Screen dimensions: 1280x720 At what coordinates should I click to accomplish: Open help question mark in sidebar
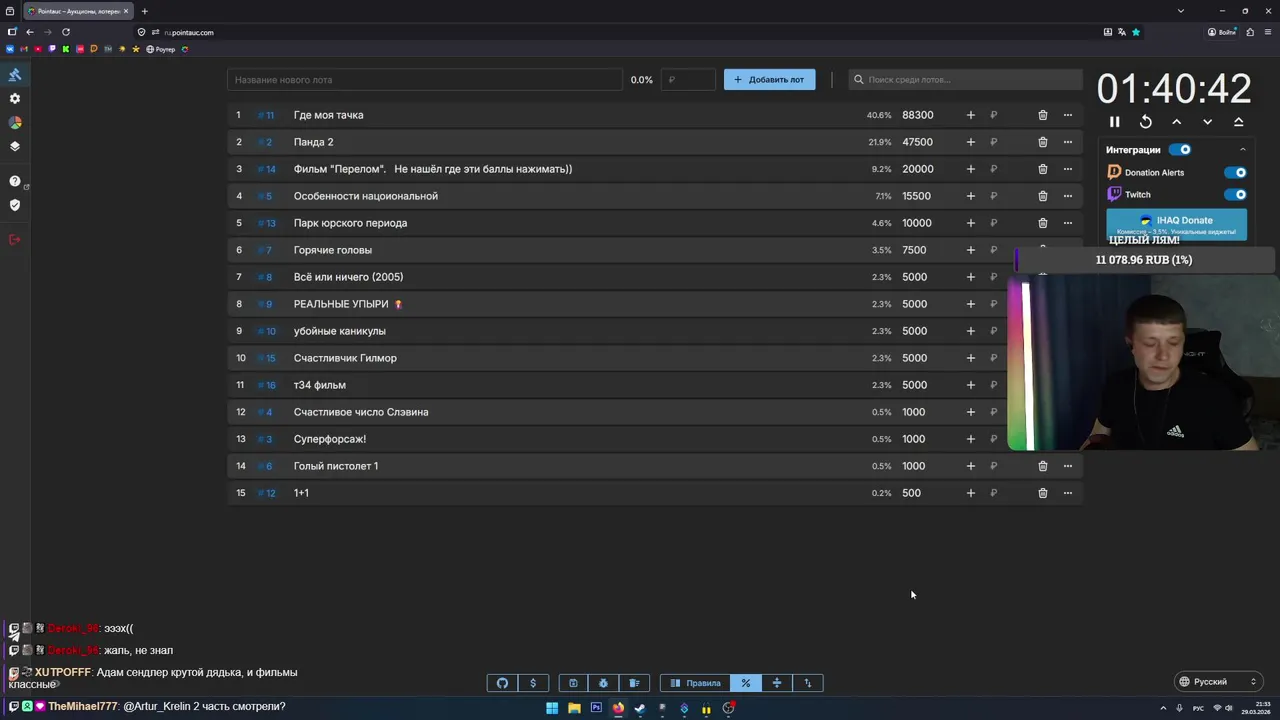15,181
